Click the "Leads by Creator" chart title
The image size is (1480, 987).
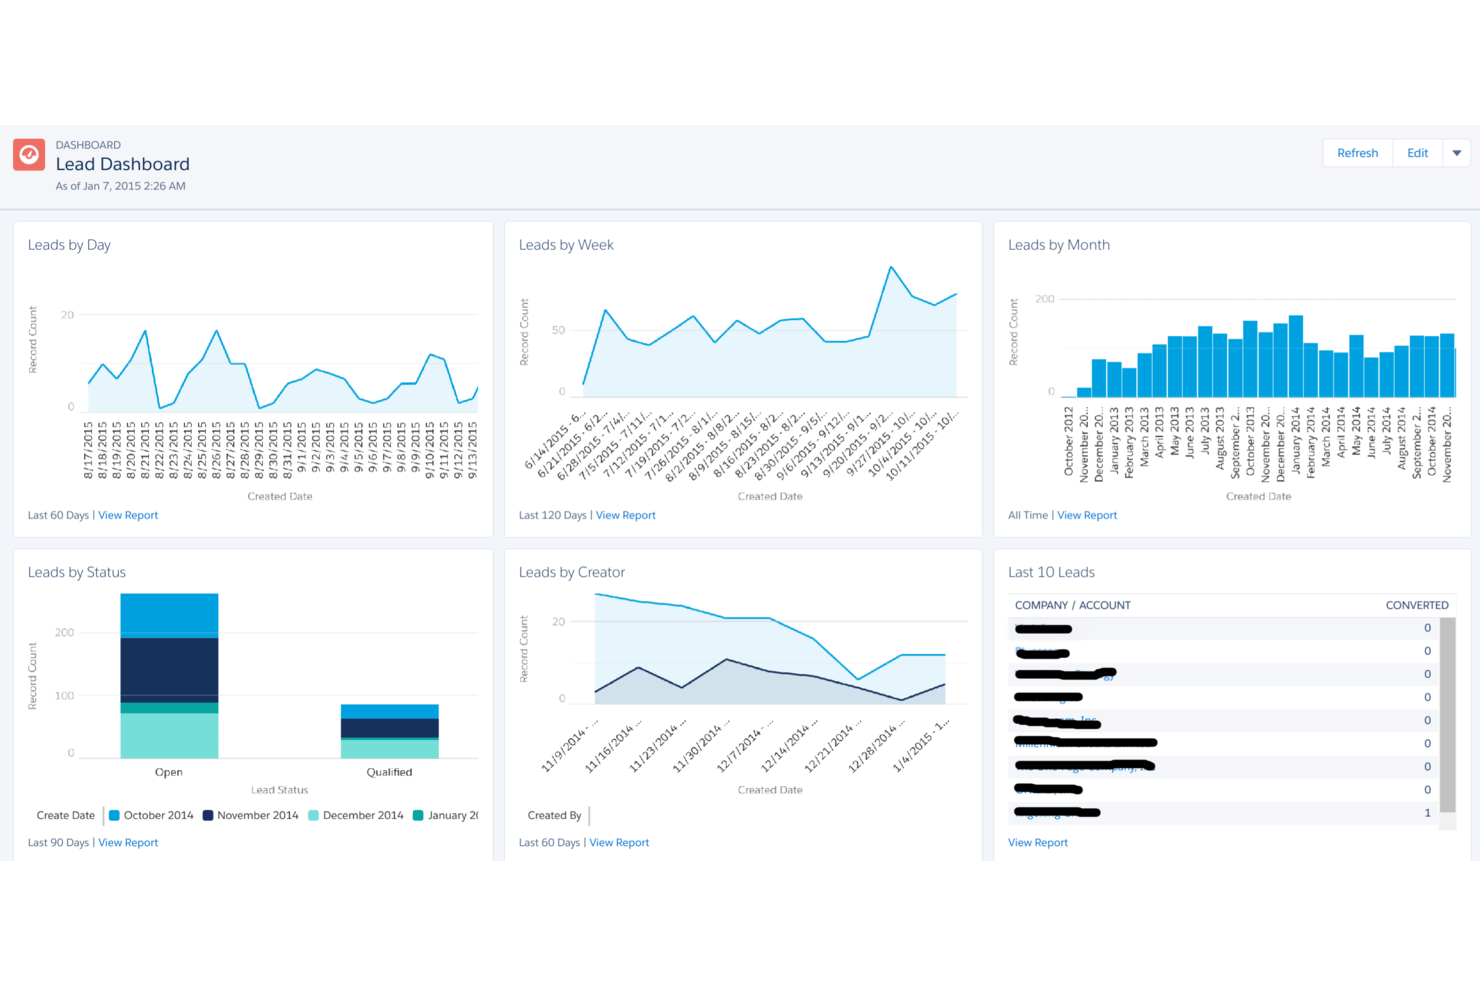pos(572,572)
